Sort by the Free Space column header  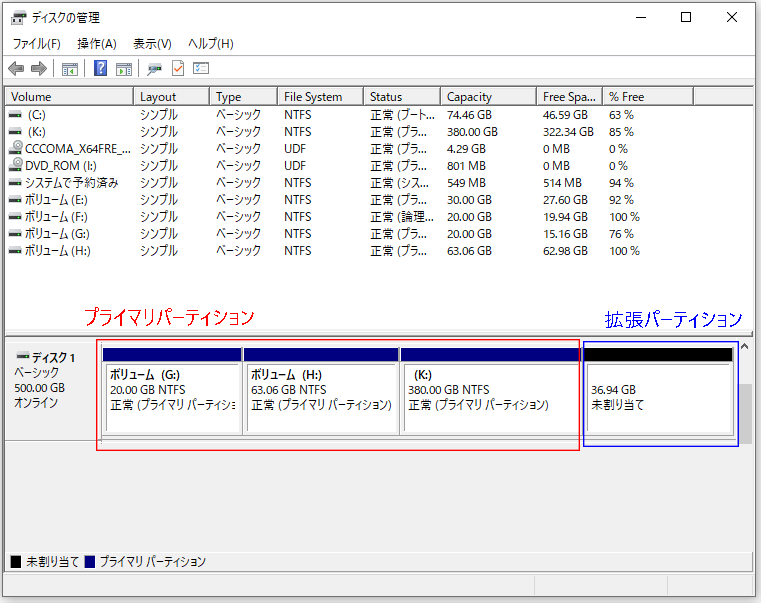(570, 97)
